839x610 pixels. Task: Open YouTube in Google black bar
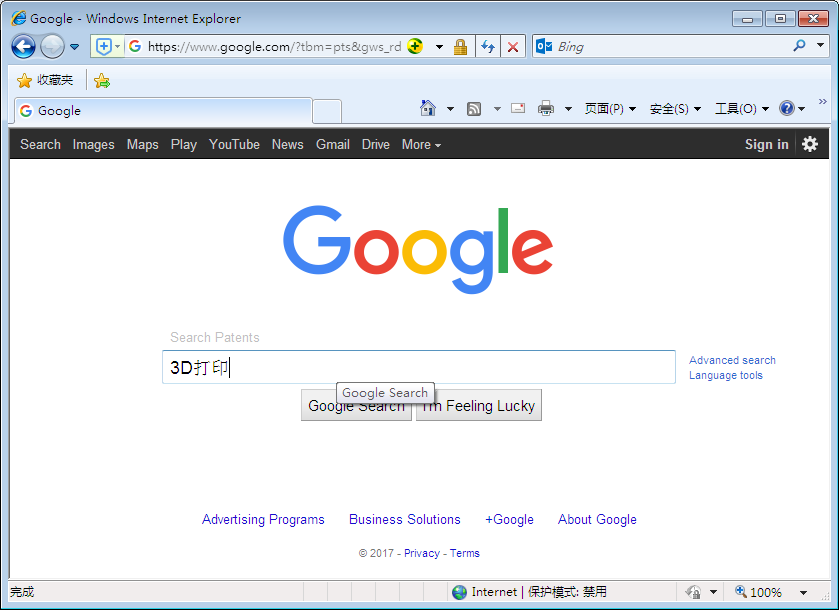(x=234, y=144)
